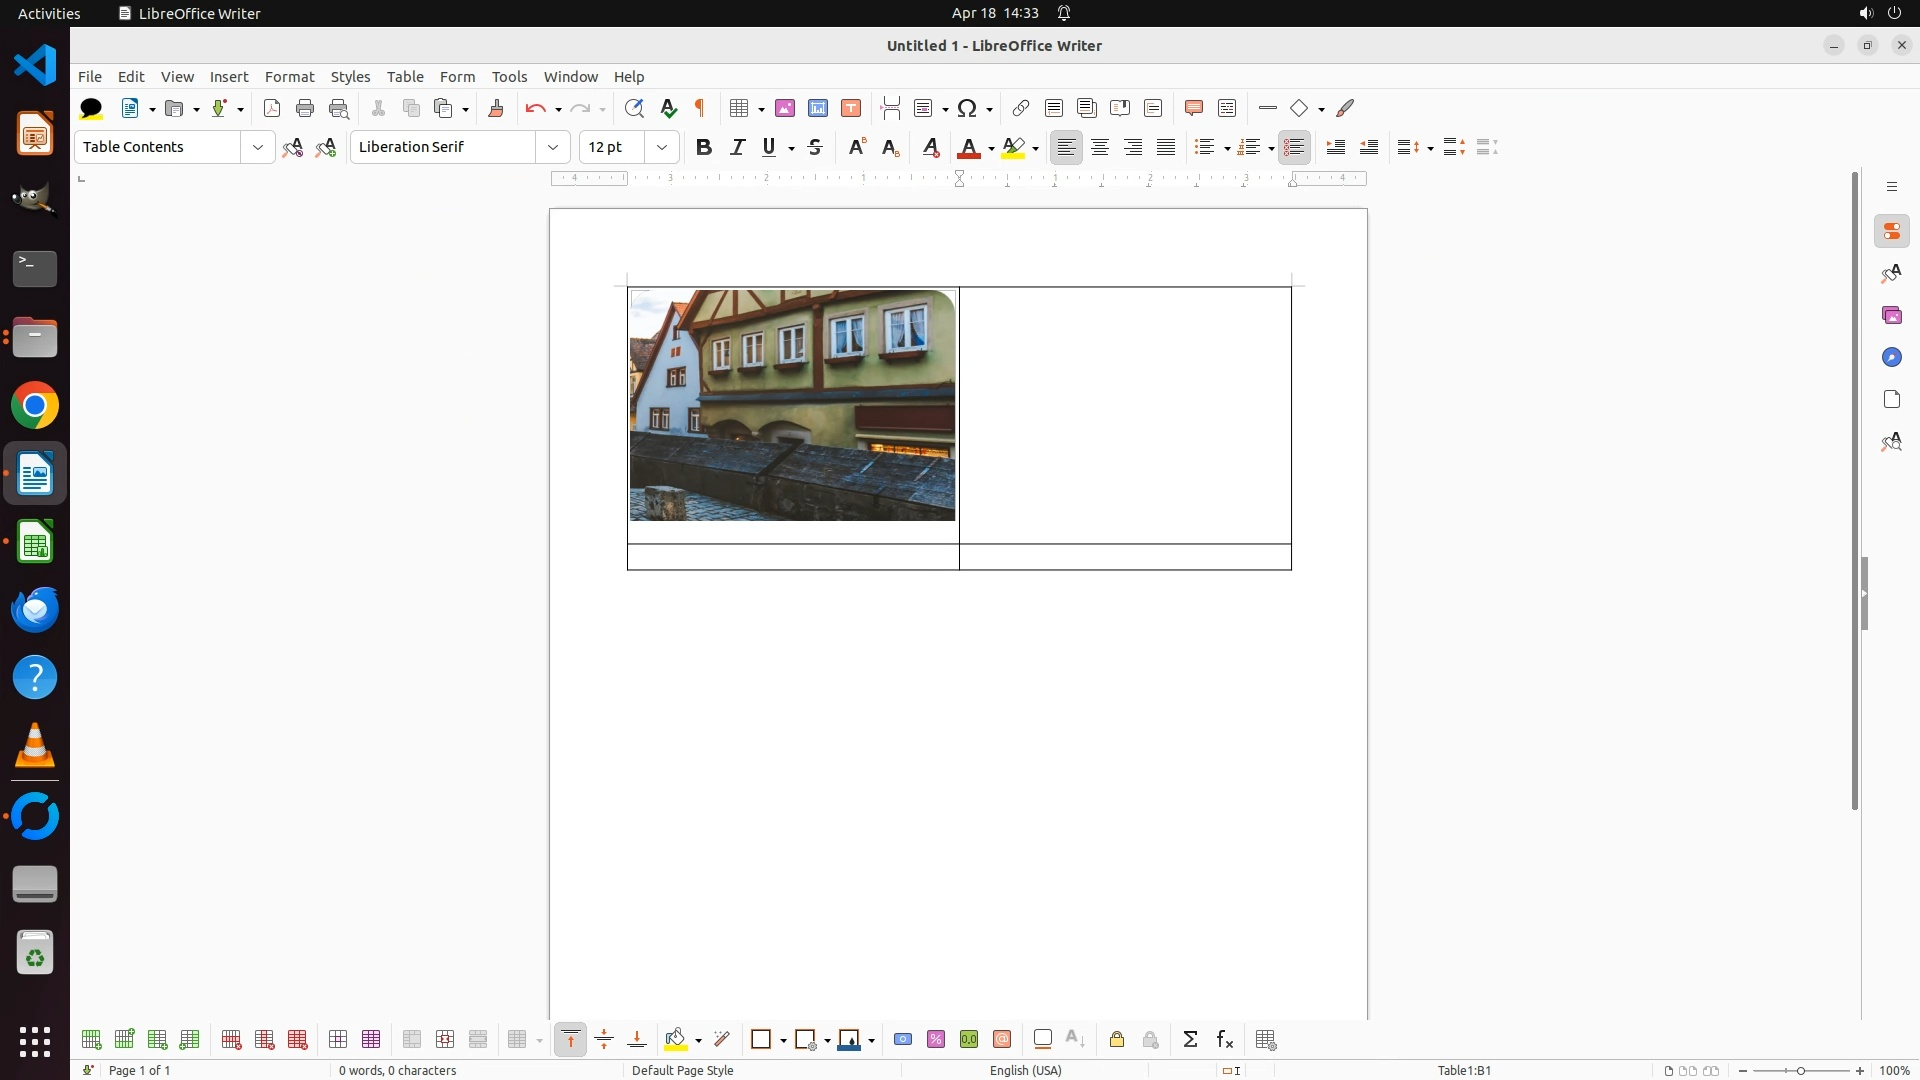
Task: Toggle Formatting Marks pilcrow button
Action: click(700, 108)
